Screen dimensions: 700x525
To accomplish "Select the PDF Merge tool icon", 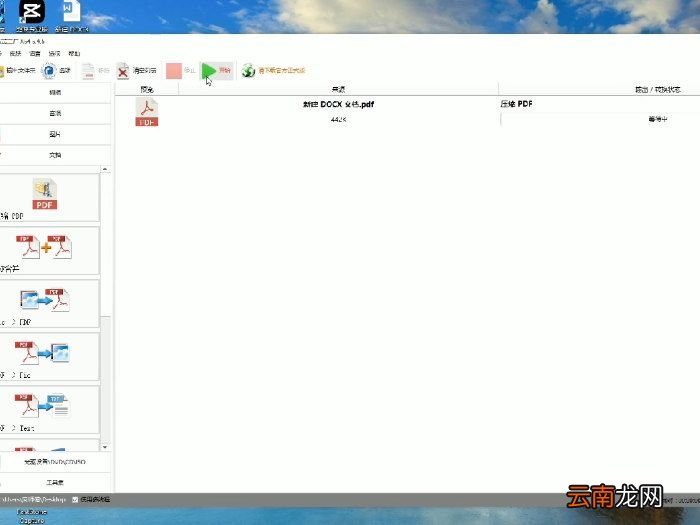I will [44, 247].
